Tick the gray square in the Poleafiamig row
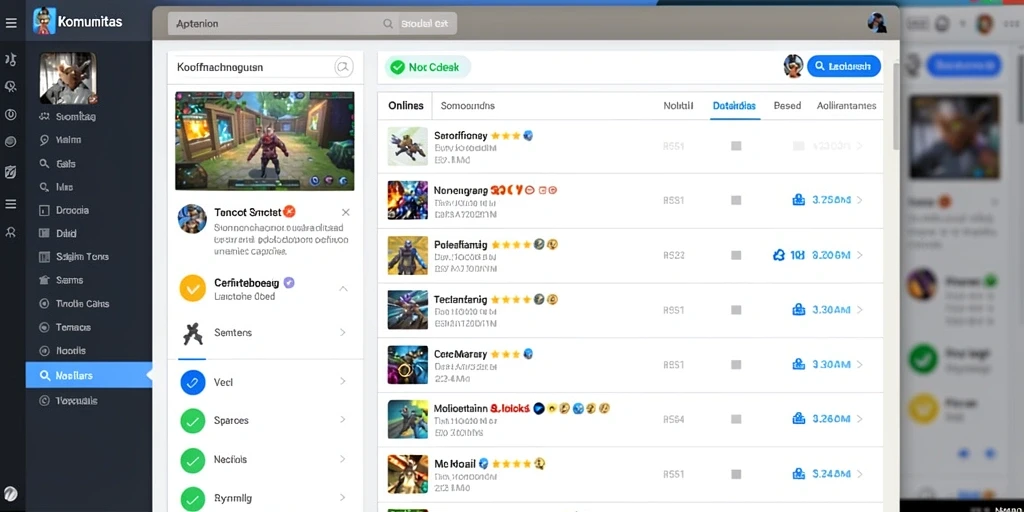The height and width of the screenshot is (512, 1024). coord(736,255)
